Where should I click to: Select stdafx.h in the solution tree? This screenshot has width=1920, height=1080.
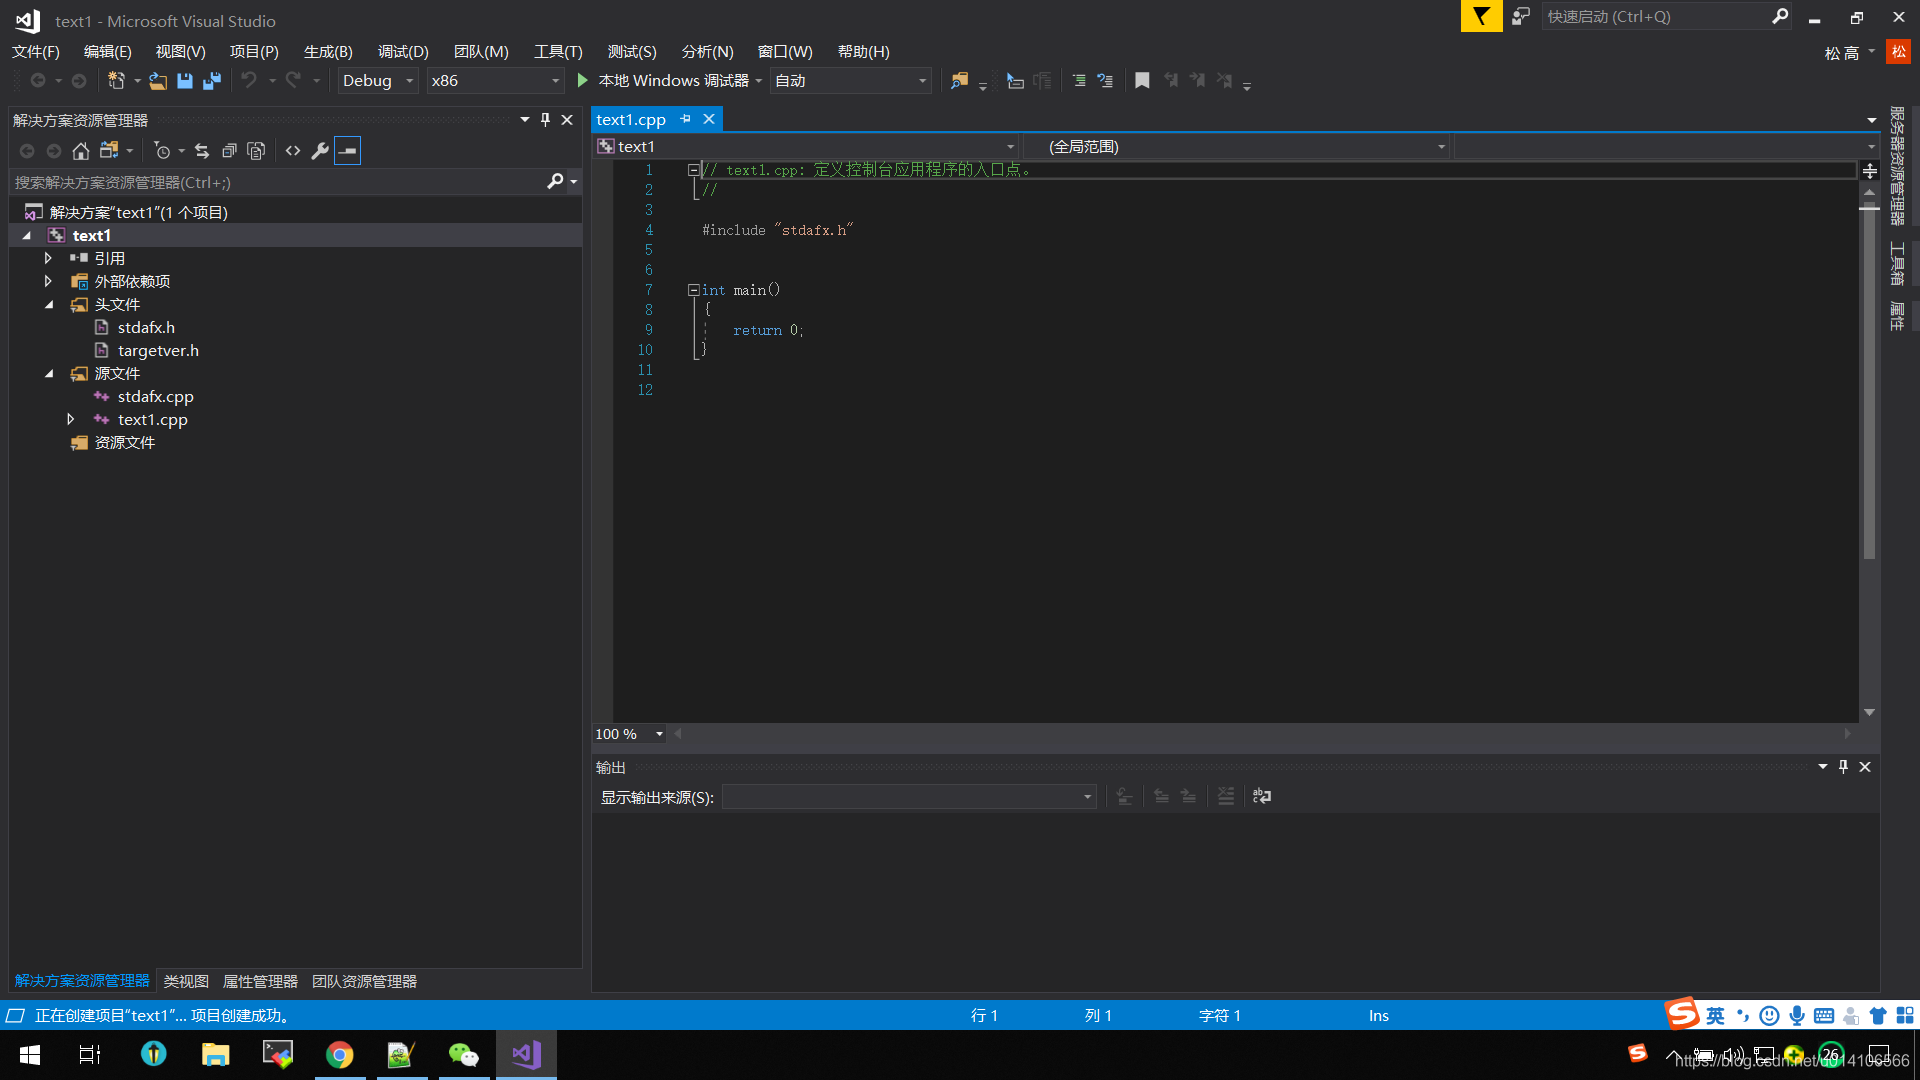[146, 328]
